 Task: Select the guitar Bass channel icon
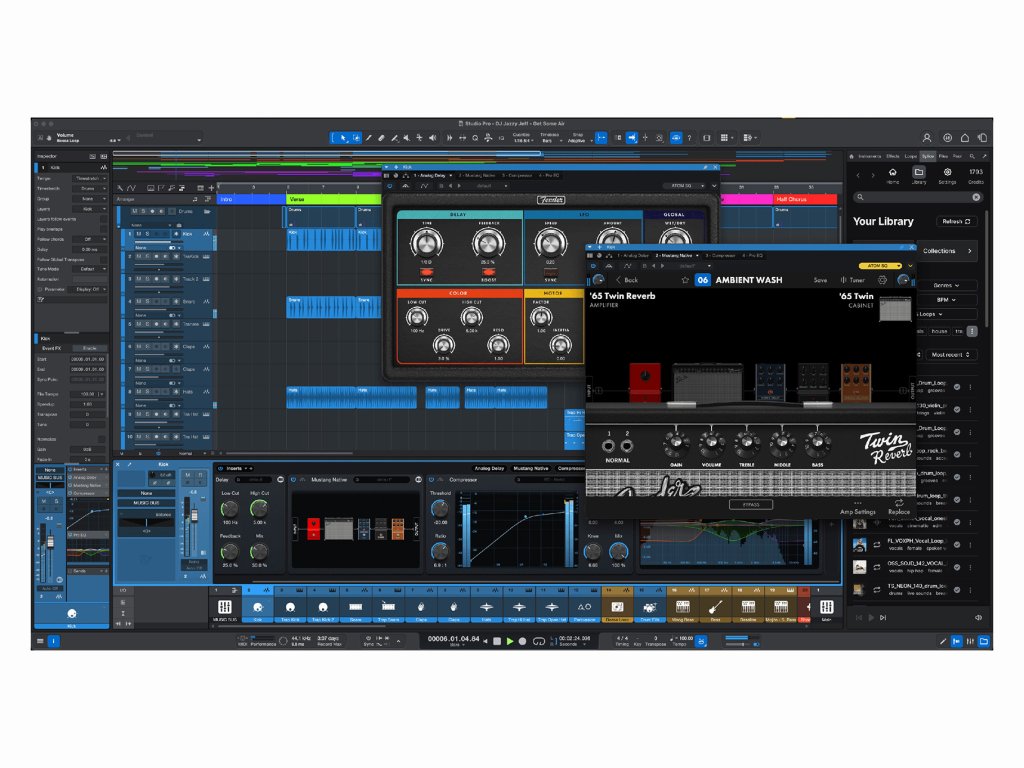(715, 607)
